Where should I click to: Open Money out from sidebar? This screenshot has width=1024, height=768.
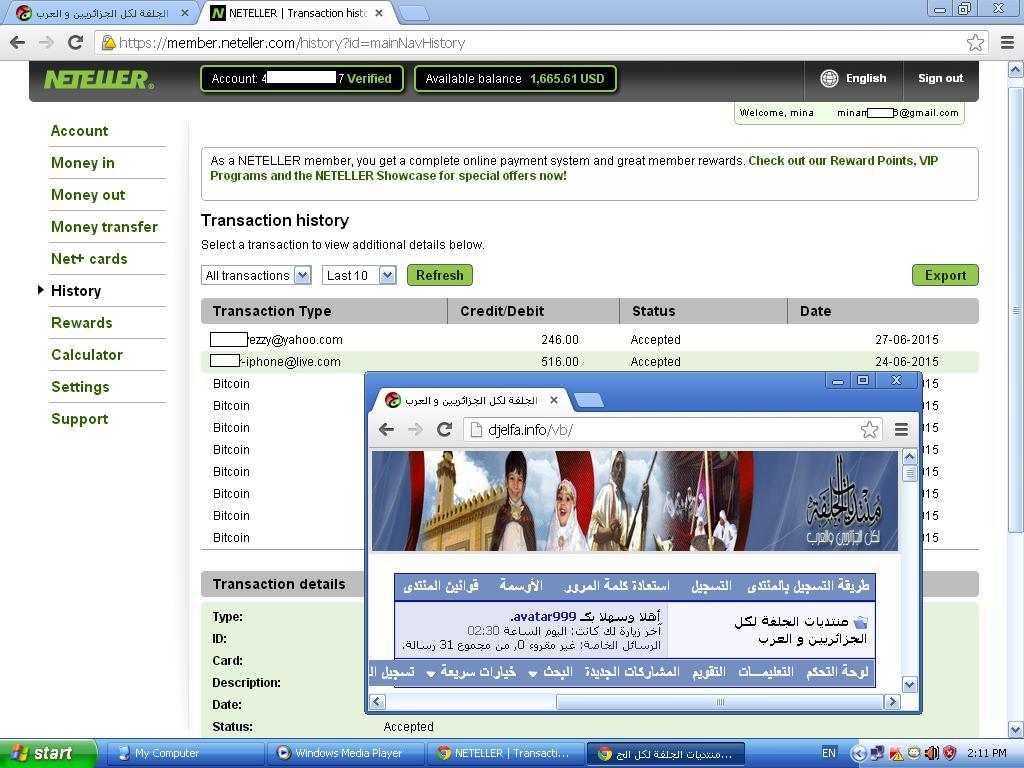[88, 195]
